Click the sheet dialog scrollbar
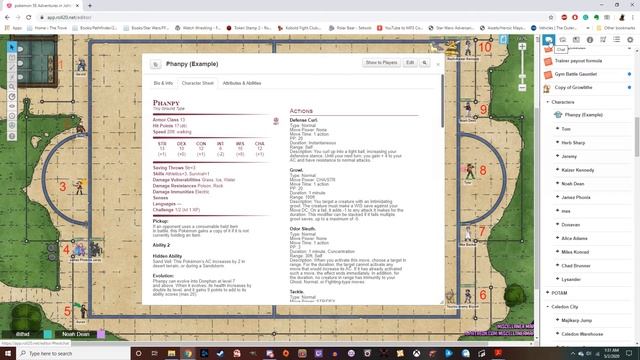 (x=442, y=102)
